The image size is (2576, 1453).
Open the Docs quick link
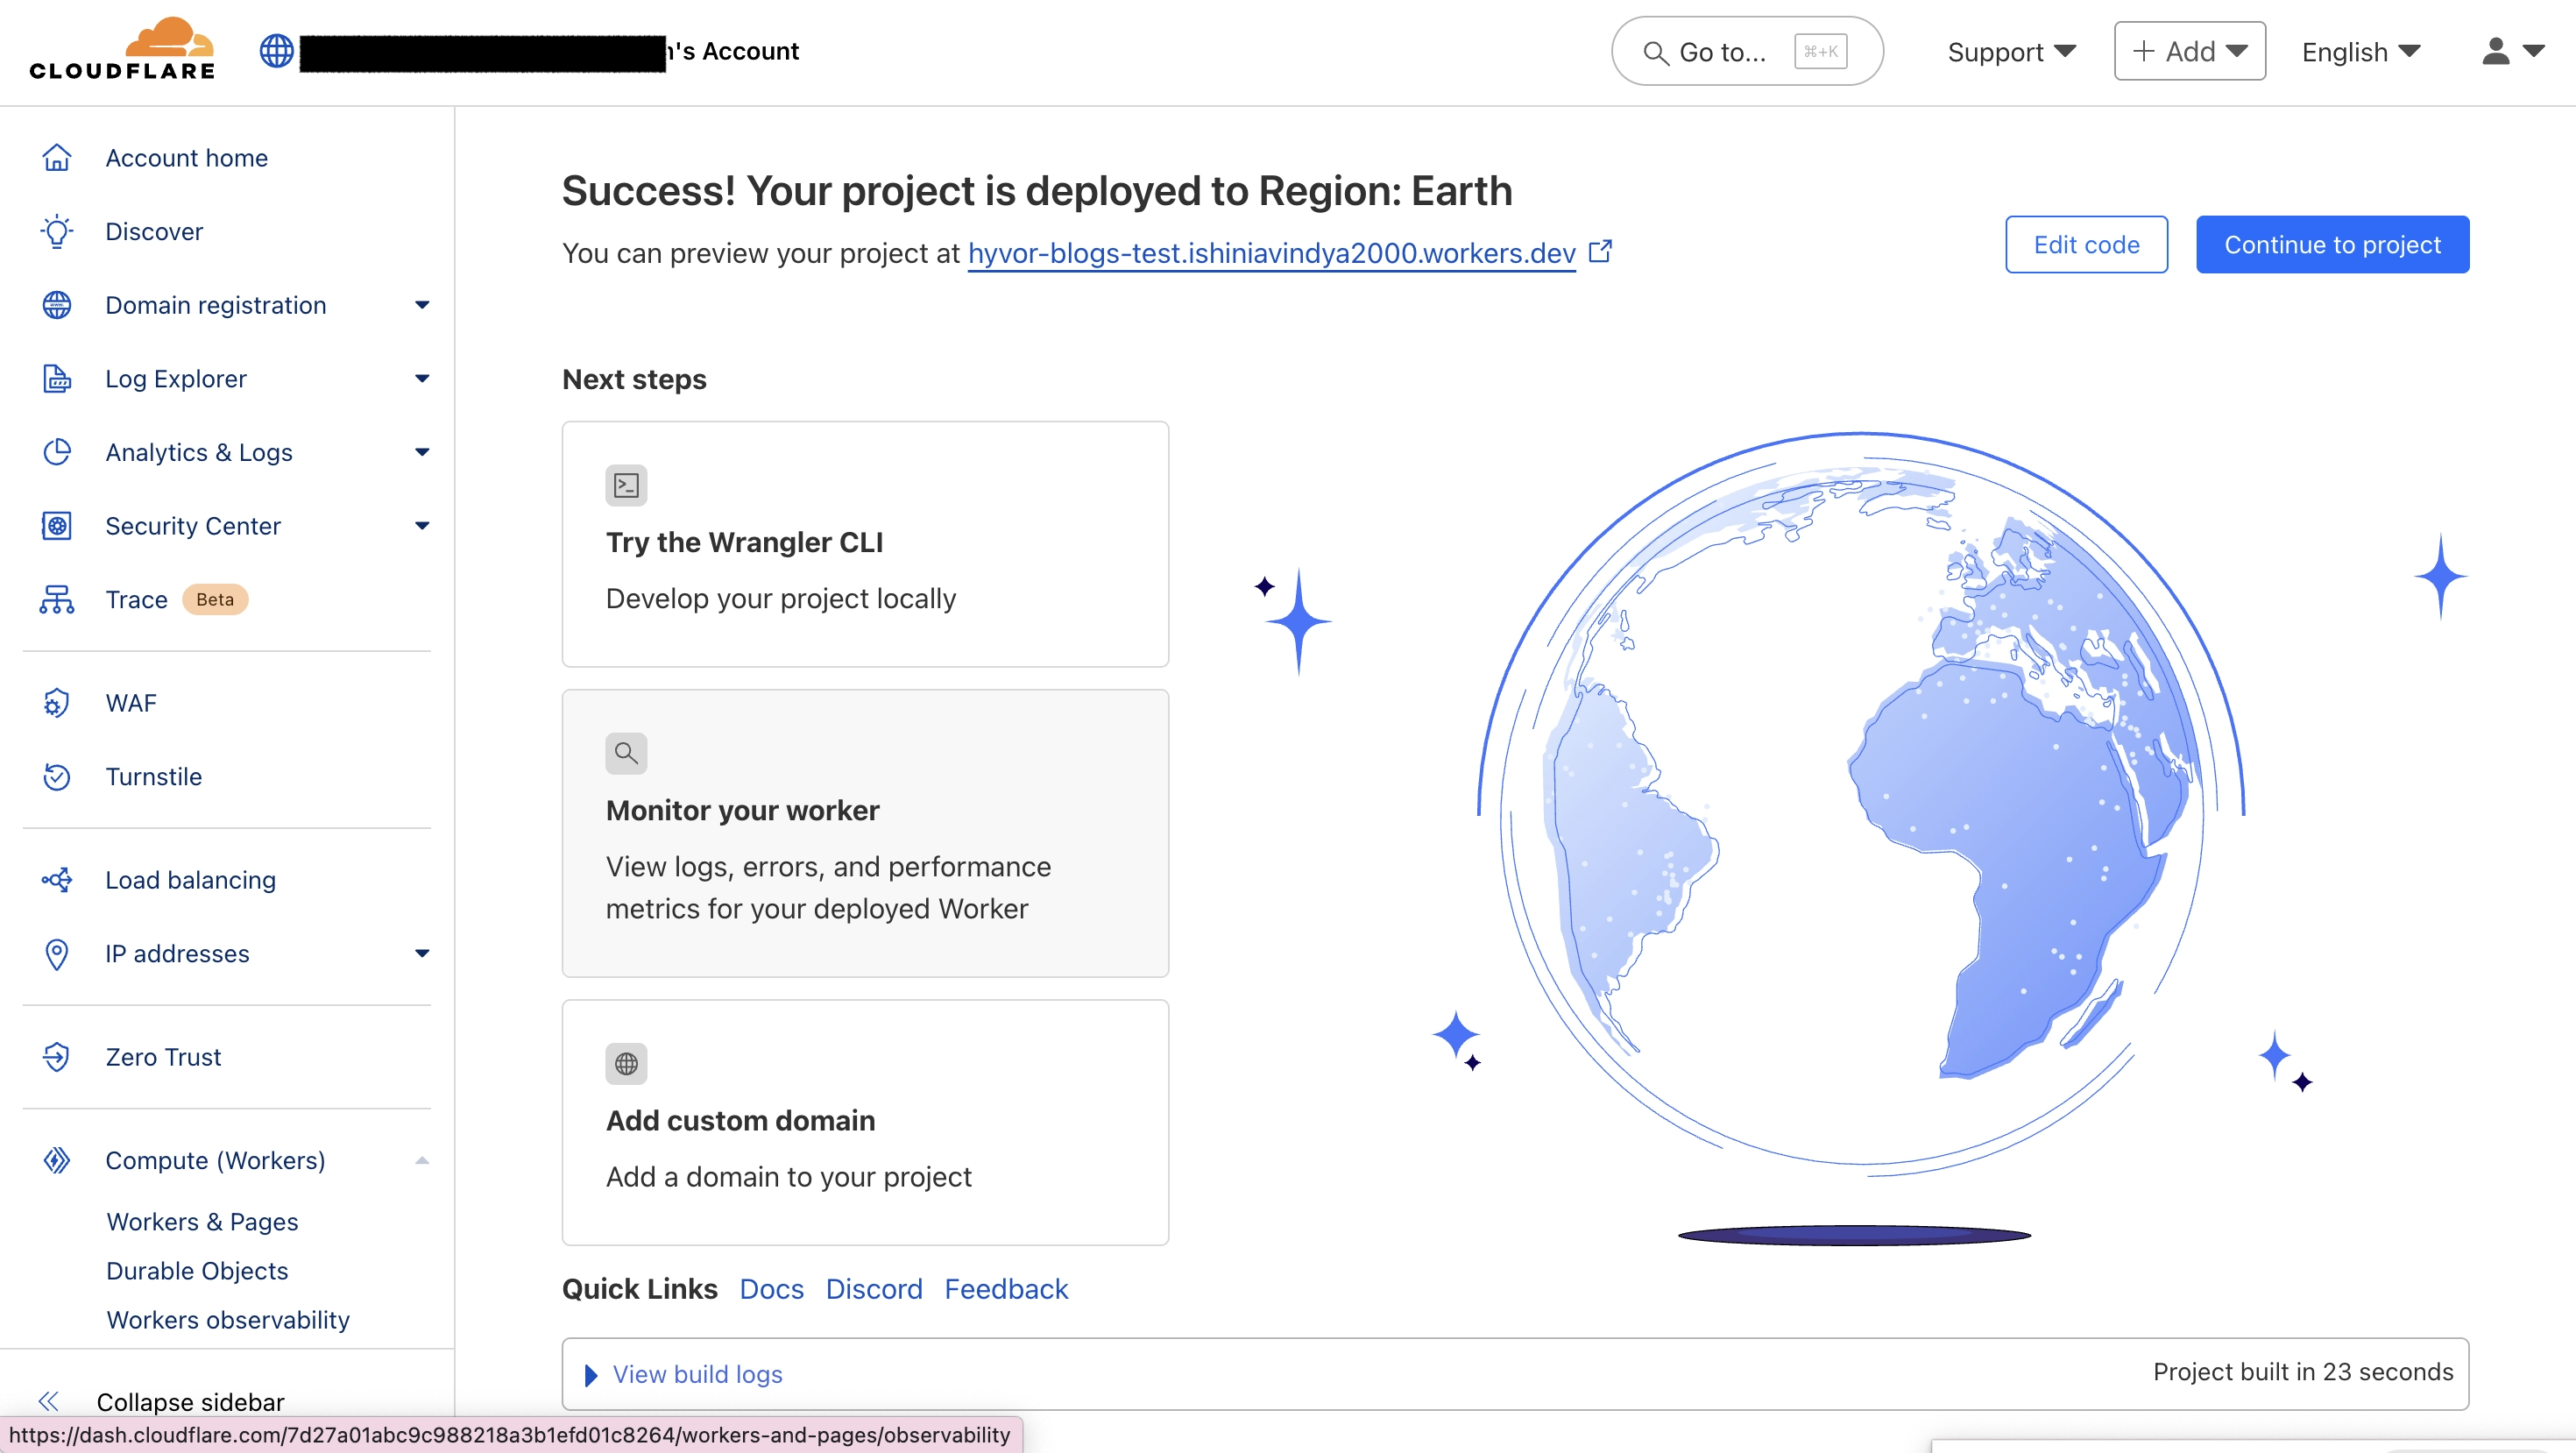point(771,1289)
